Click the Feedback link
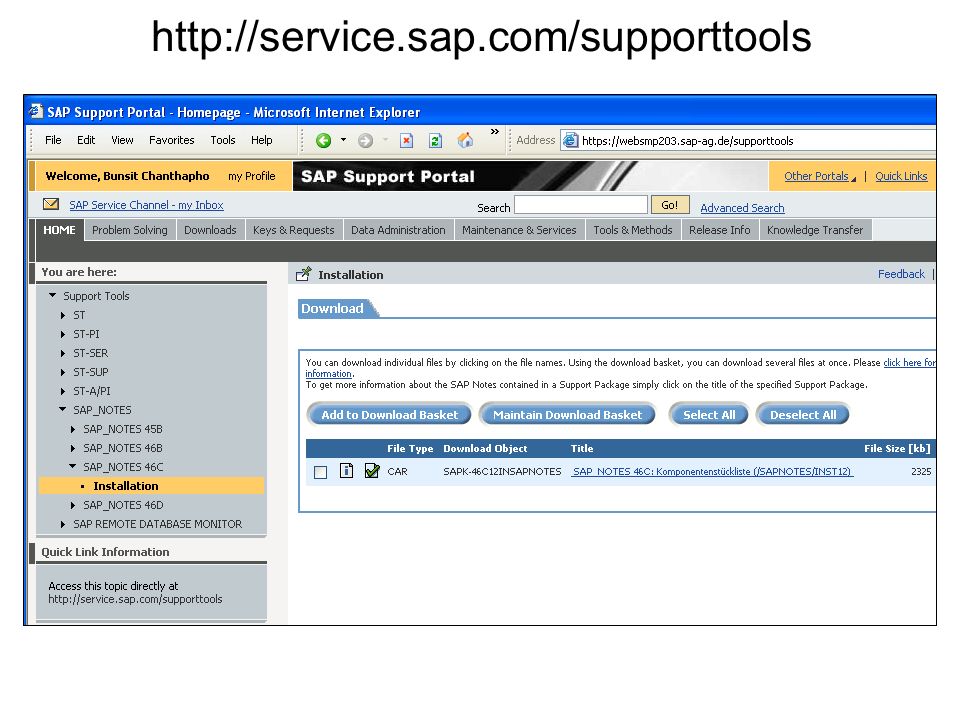This screenshot has height=720, width=960. 901,274
